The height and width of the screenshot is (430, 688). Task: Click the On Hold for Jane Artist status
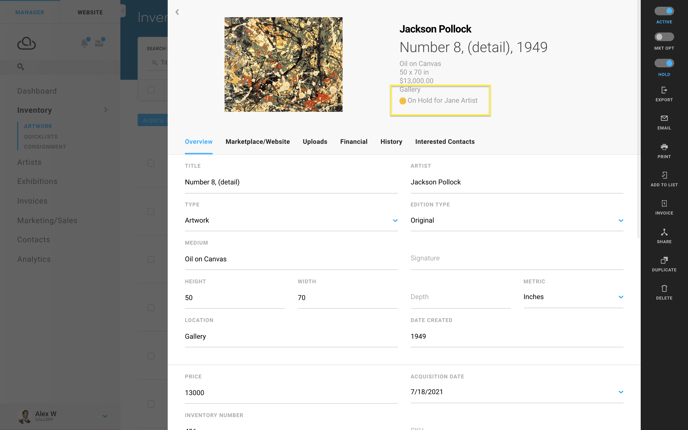(x=438, y=100)
